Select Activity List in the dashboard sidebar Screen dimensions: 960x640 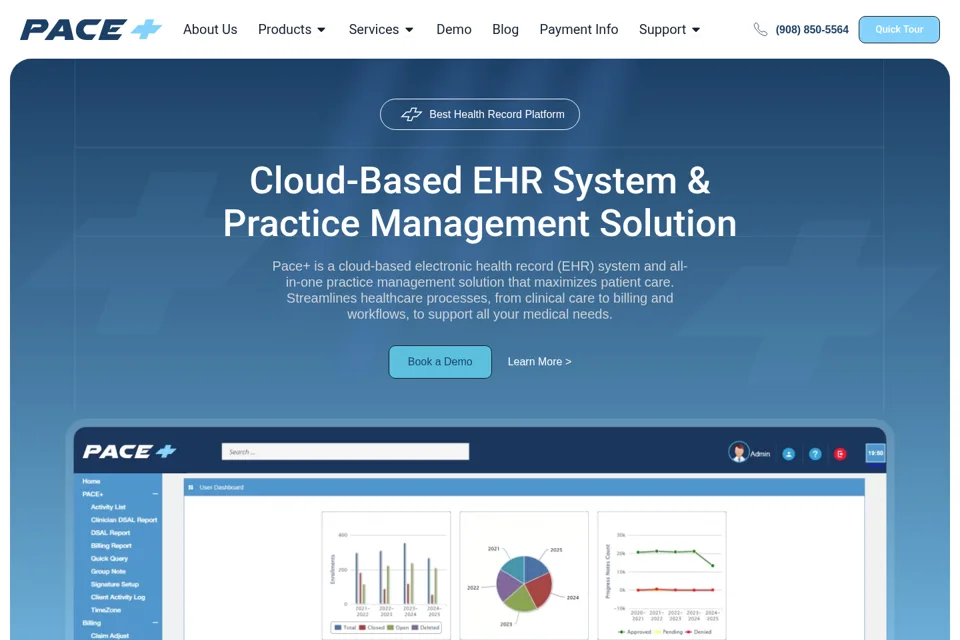(x=108, y=507)
